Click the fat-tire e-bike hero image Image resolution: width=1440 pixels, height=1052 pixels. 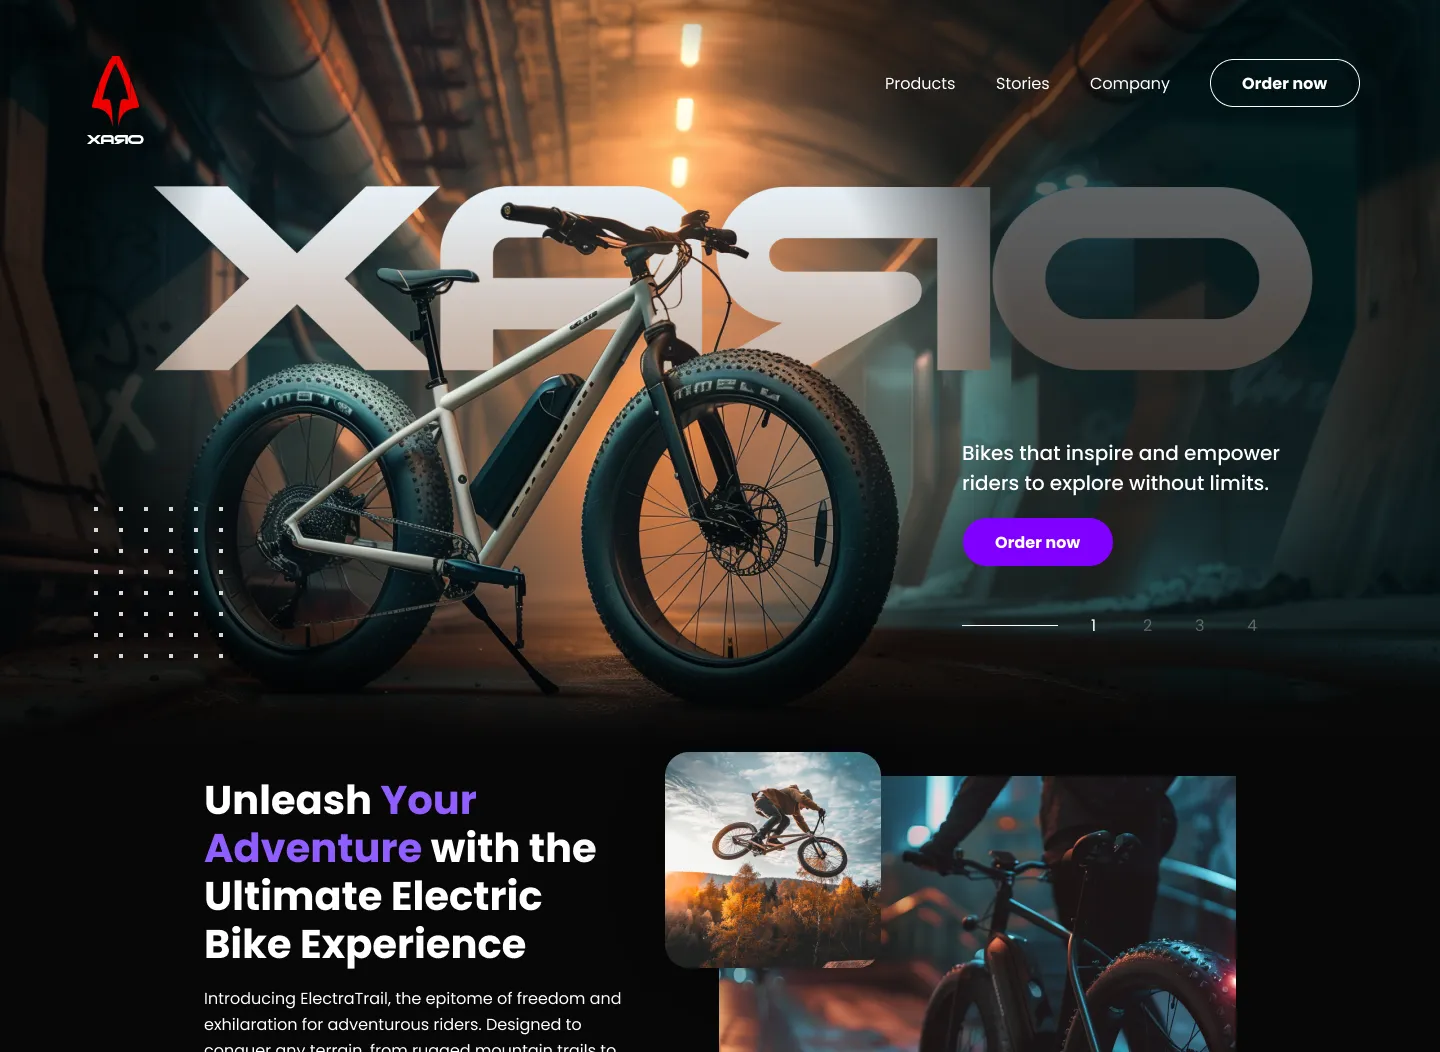click(545, 450)
